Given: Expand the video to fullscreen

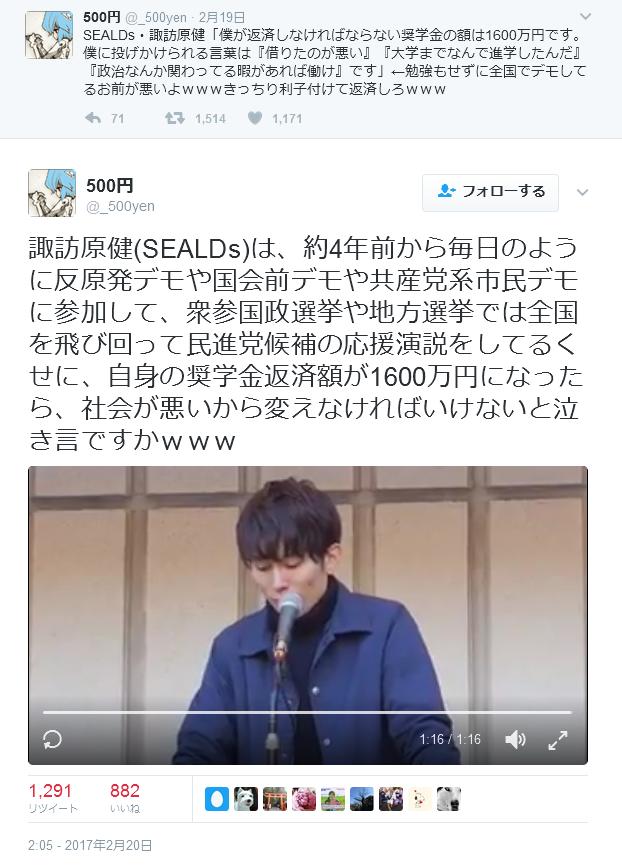Looking at the screenshot, I should 558,740.
